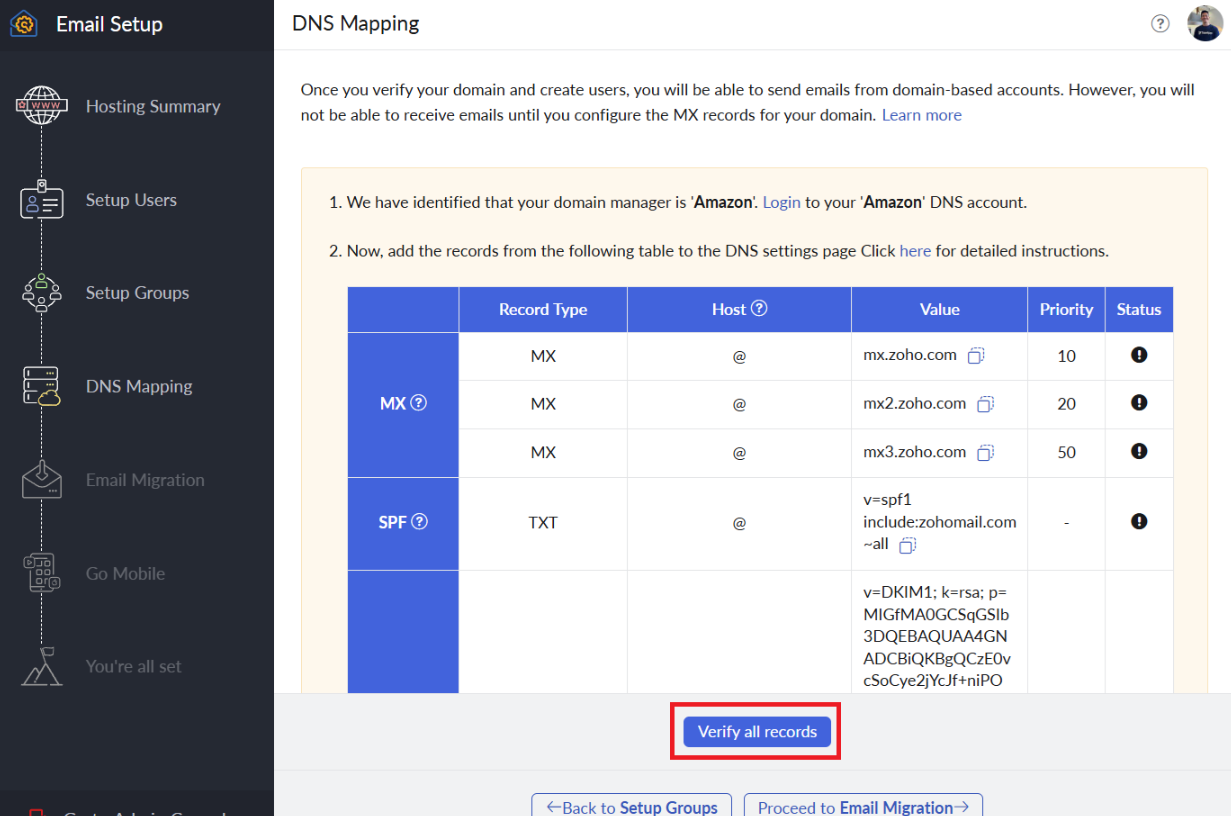
Task: Click the MX help question icon
Action: (x=419, y=403)
